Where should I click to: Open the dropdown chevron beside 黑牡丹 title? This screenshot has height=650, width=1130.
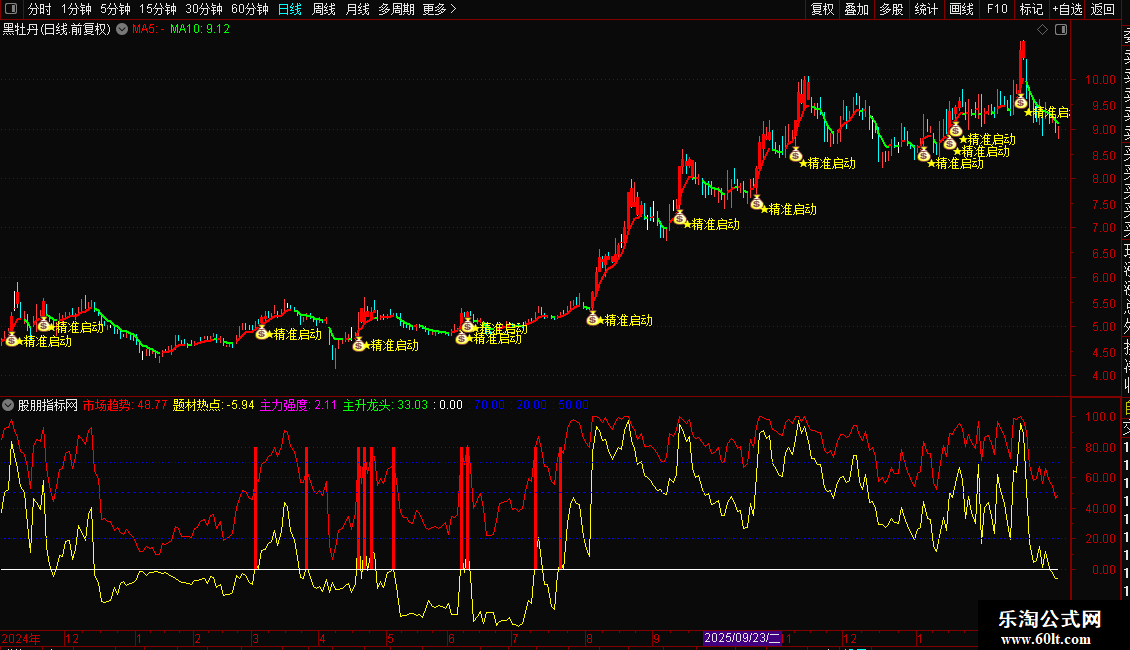[122, 29]
